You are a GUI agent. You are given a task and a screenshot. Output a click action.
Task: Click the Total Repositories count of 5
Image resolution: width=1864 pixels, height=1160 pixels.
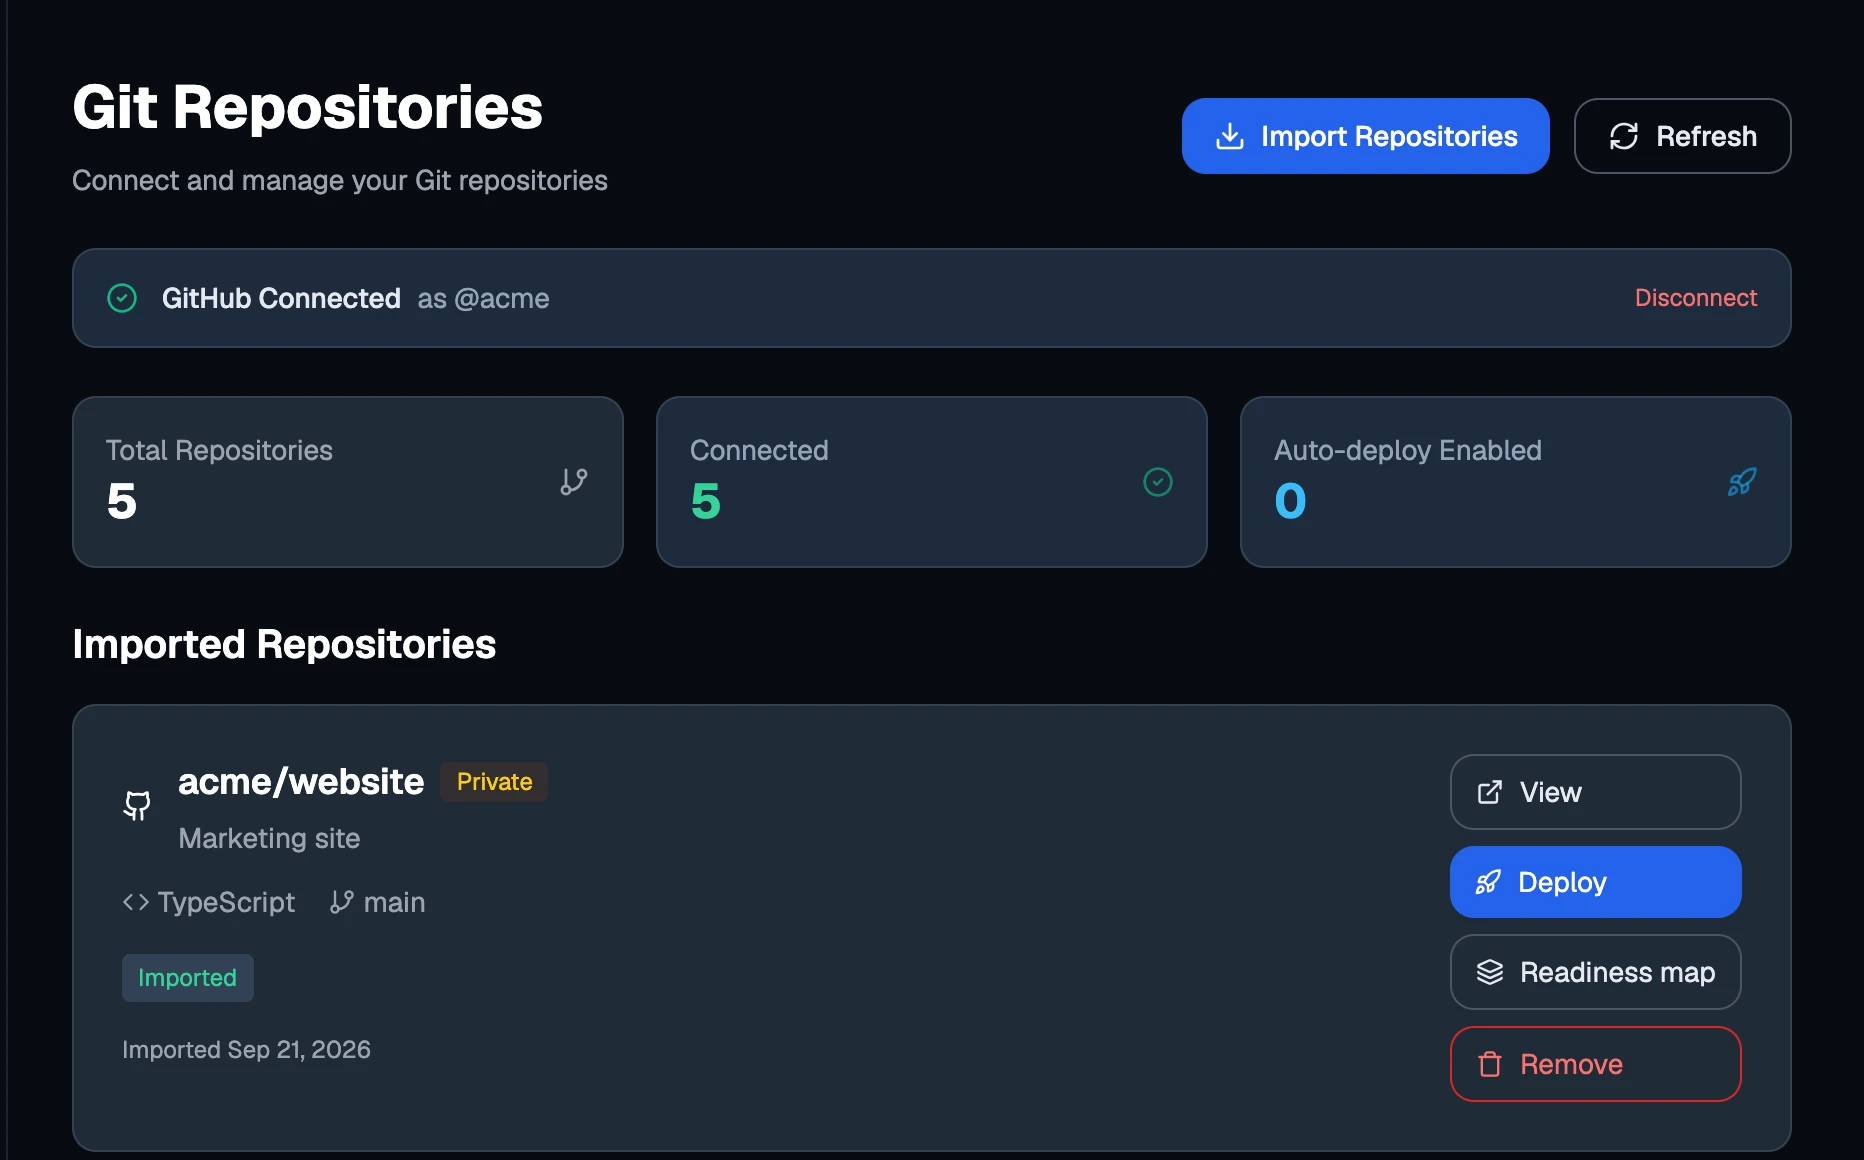tap(122, 501)
